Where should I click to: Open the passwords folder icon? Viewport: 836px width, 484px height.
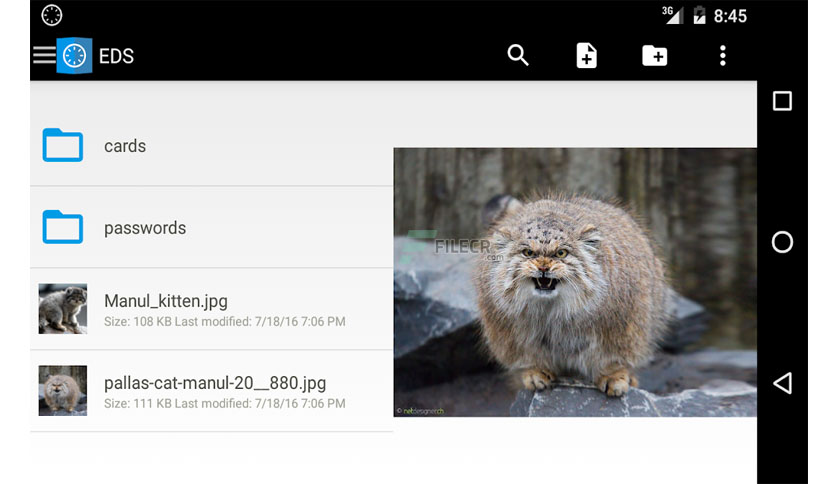click(x=63, y=227)
